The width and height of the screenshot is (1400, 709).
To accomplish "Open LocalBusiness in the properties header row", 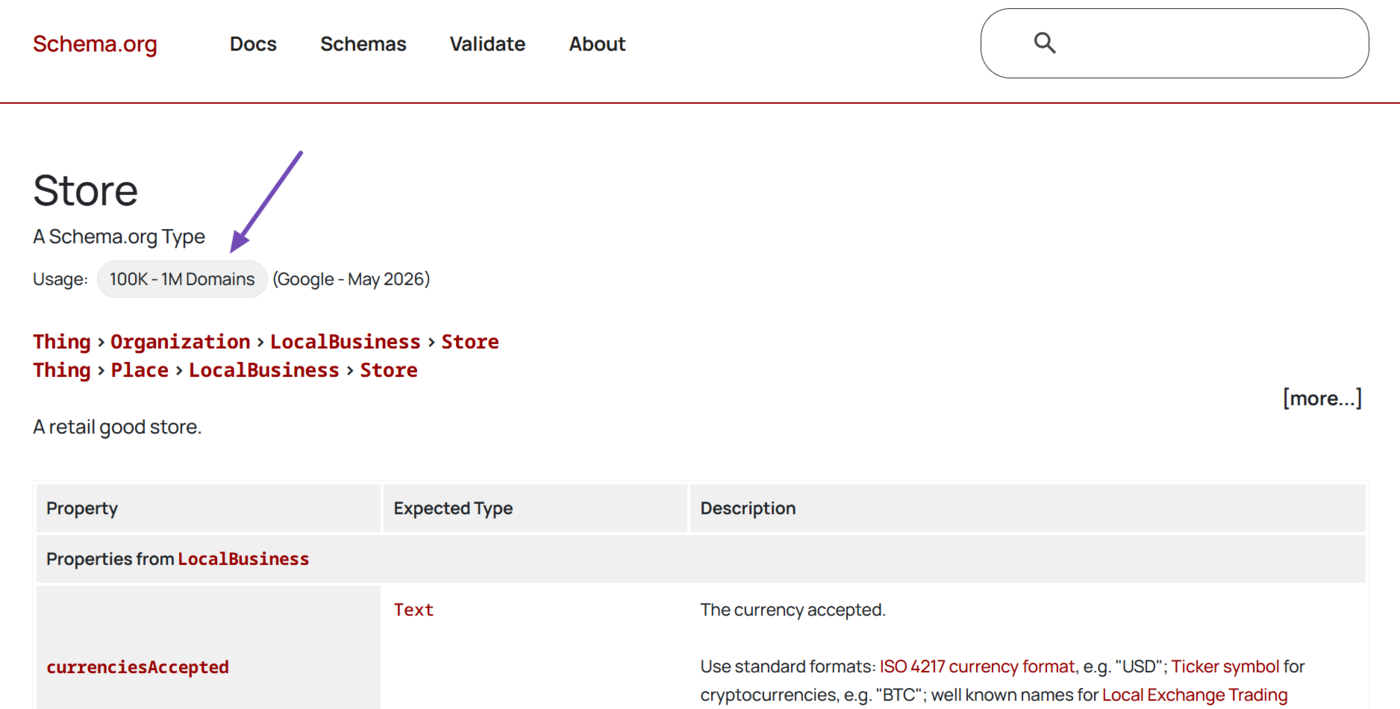I will pos(243,559).
